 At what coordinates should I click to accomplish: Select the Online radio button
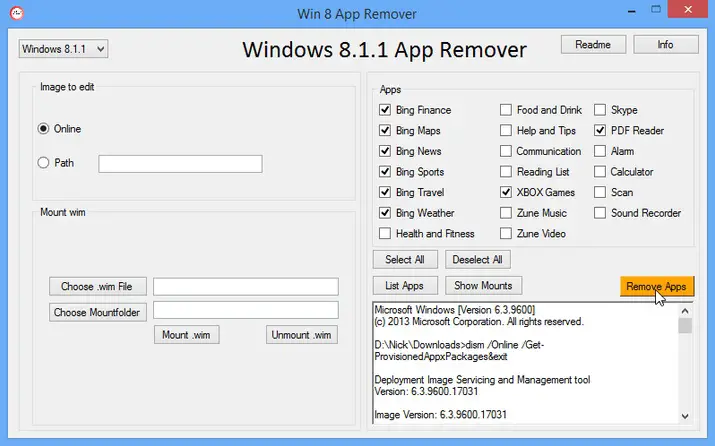43,129
